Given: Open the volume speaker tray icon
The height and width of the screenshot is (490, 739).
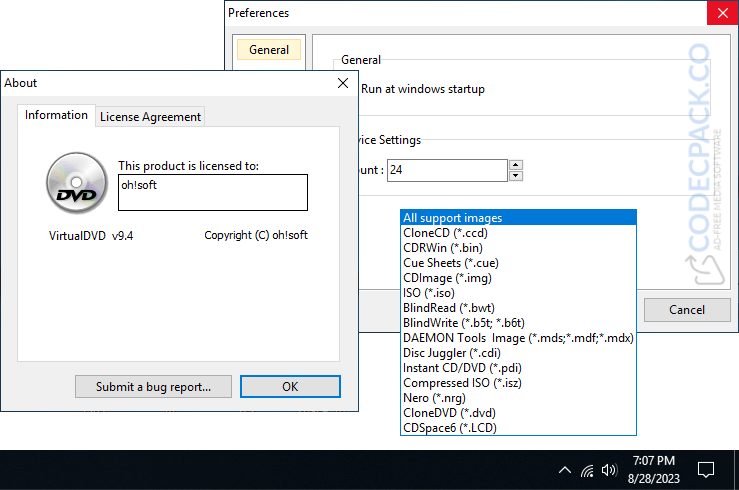Looking at the screenshot, I should point(609,470).
